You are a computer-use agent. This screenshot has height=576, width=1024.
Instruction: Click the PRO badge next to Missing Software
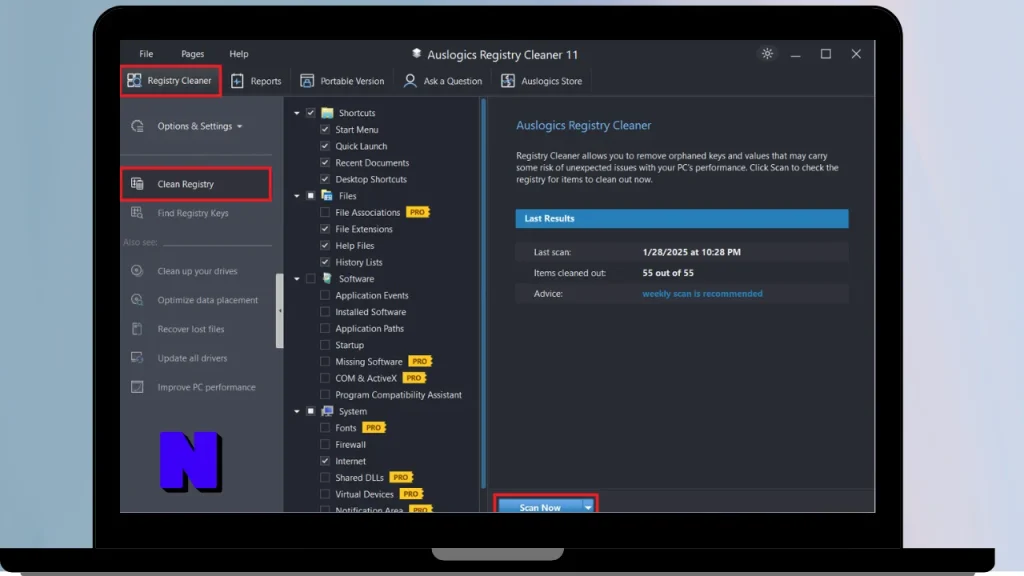coord(420,361)
